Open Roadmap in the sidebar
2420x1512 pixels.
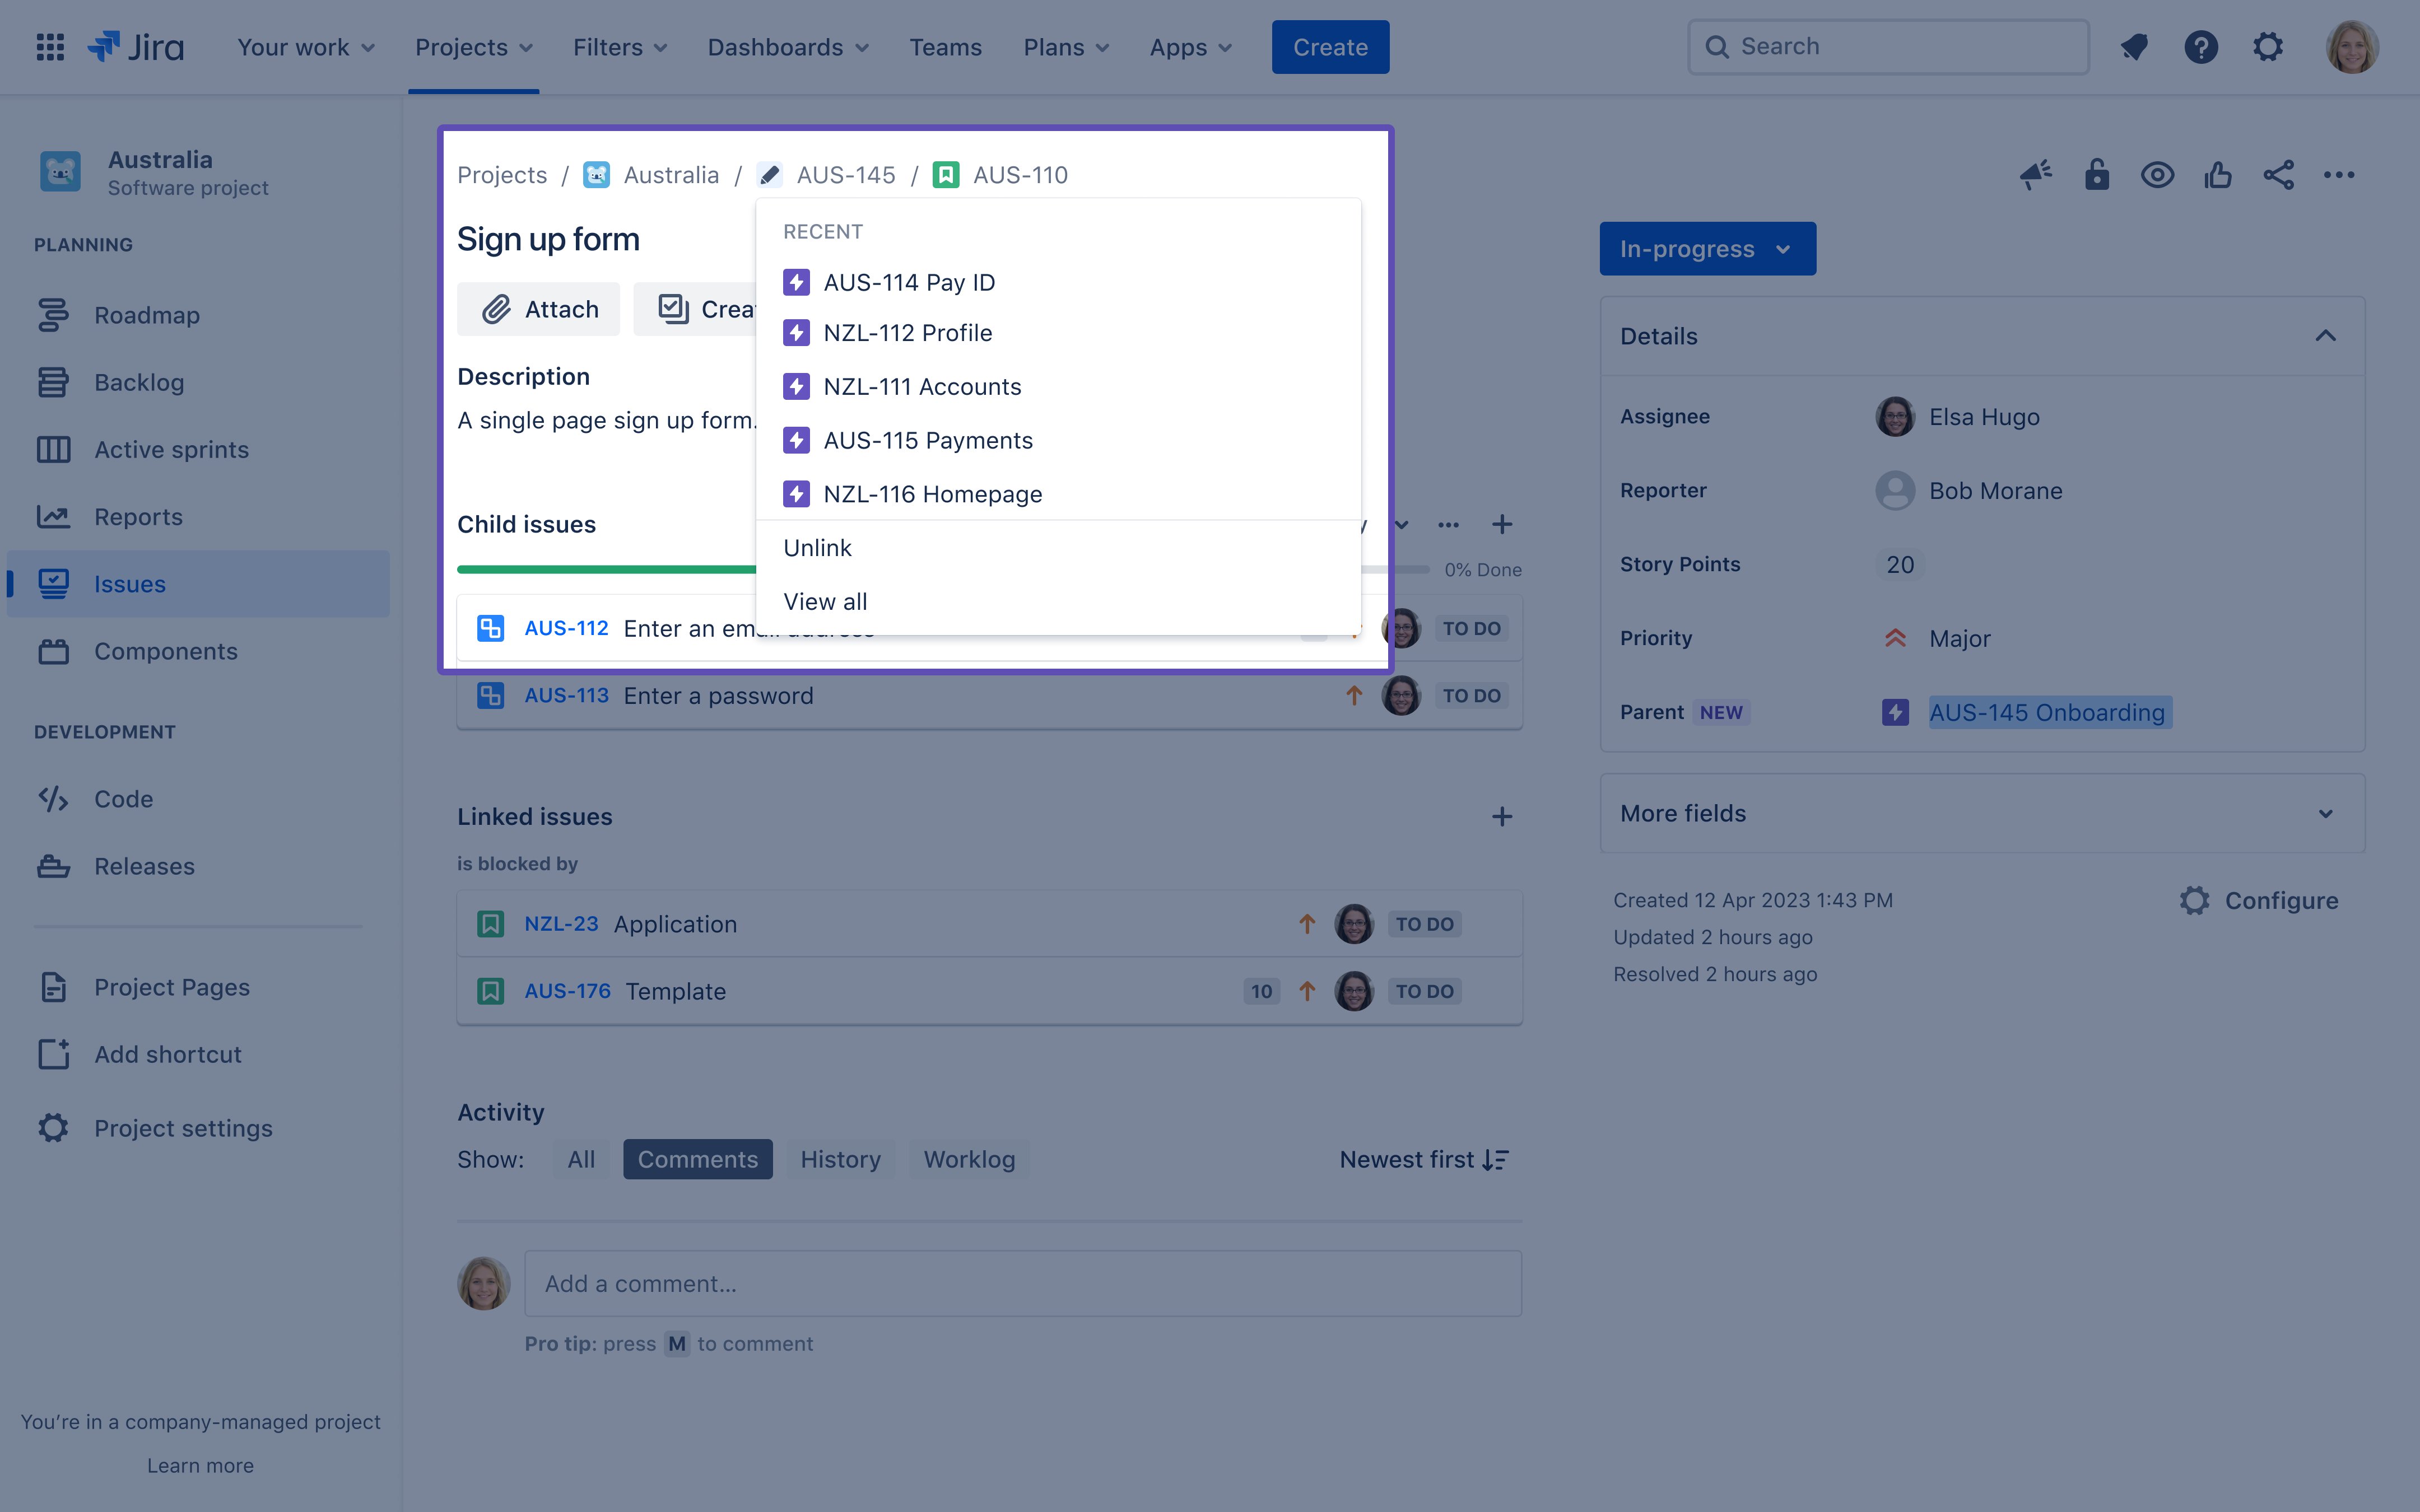[x=198, y=315]
